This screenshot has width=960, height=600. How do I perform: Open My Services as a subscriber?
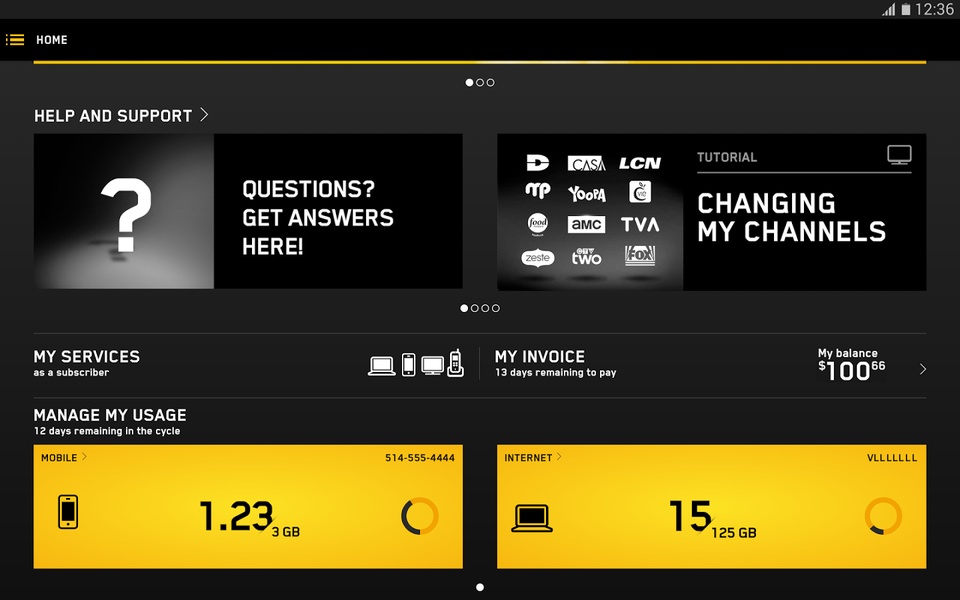pyautogui.click(x=250, y=364)
